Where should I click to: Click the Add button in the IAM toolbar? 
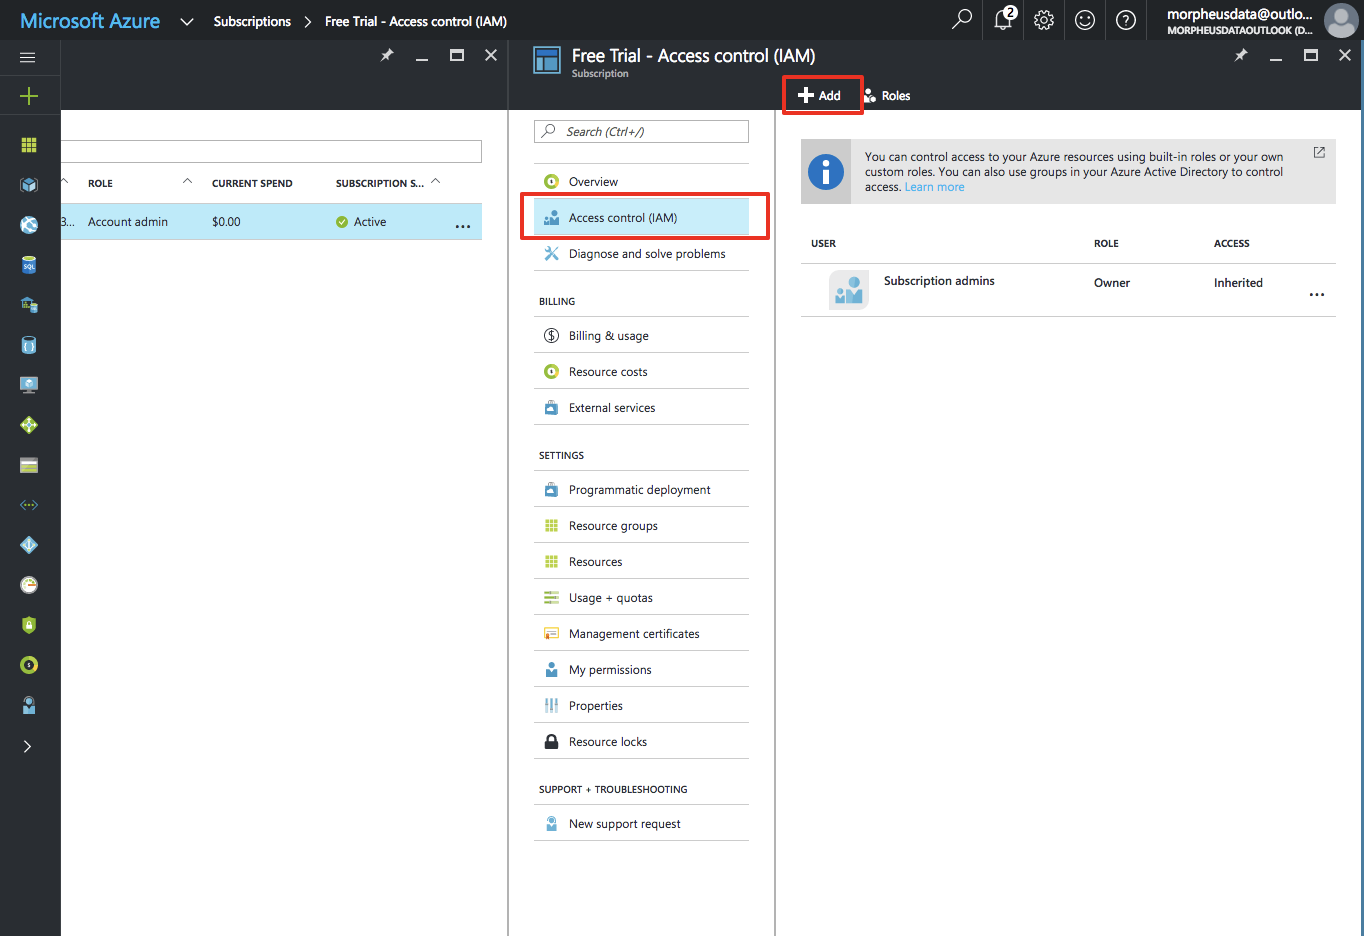[820, 96]
